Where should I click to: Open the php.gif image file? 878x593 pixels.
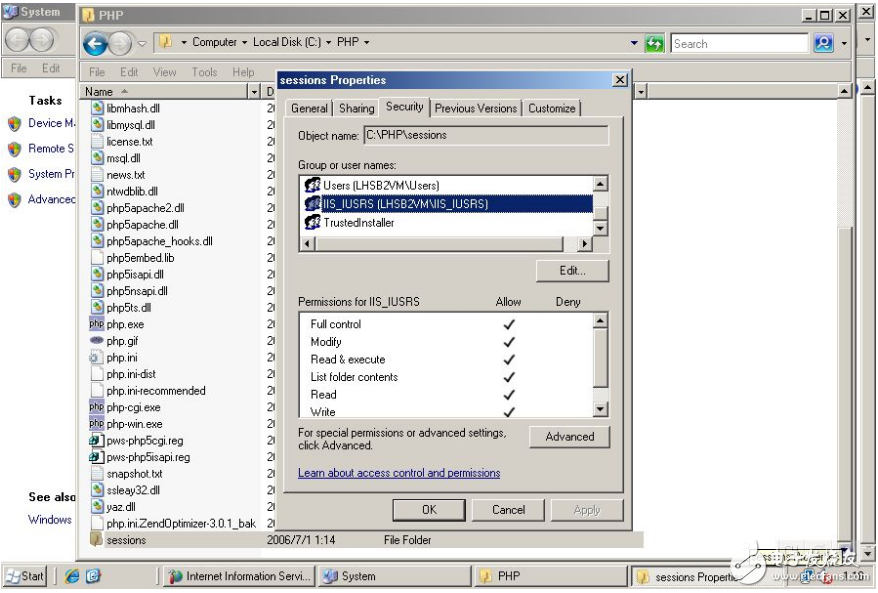click(x=121, y=340)
